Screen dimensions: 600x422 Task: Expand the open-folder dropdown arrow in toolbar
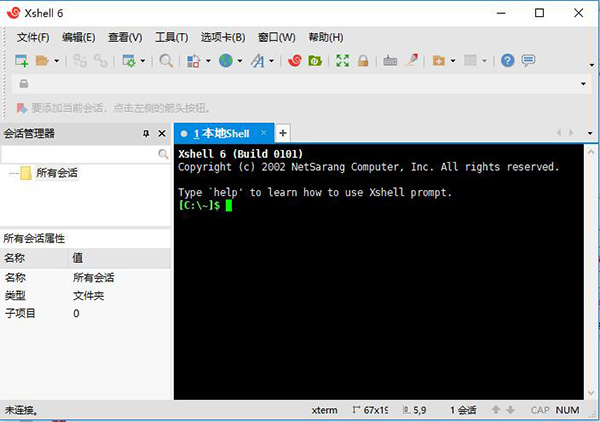coord(56,61)
